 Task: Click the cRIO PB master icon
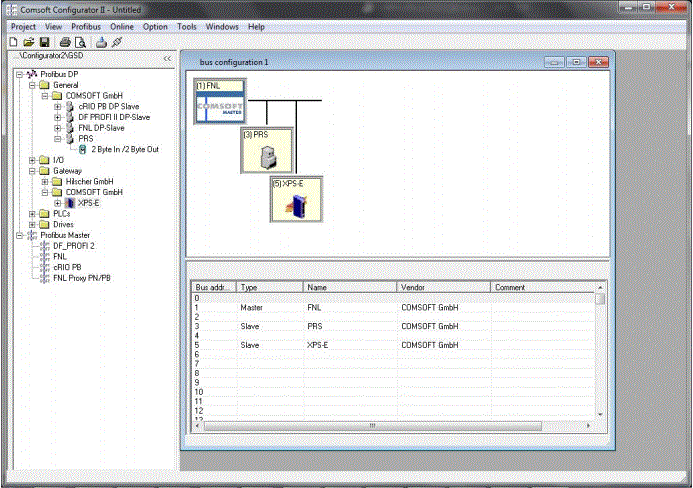coord(45,267)
